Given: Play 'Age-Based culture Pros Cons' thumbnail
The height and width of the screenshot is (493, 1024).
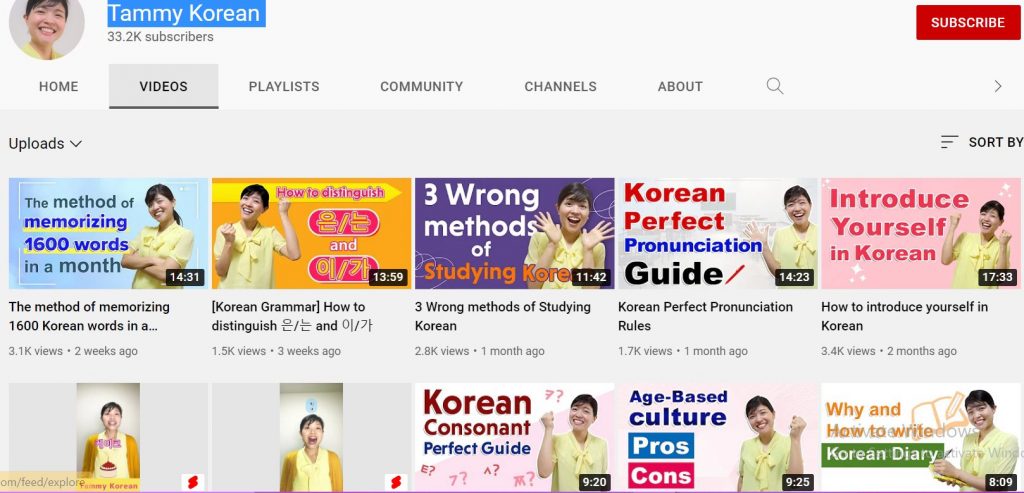Looking at the screenshot, I should [x=718, y=437].
